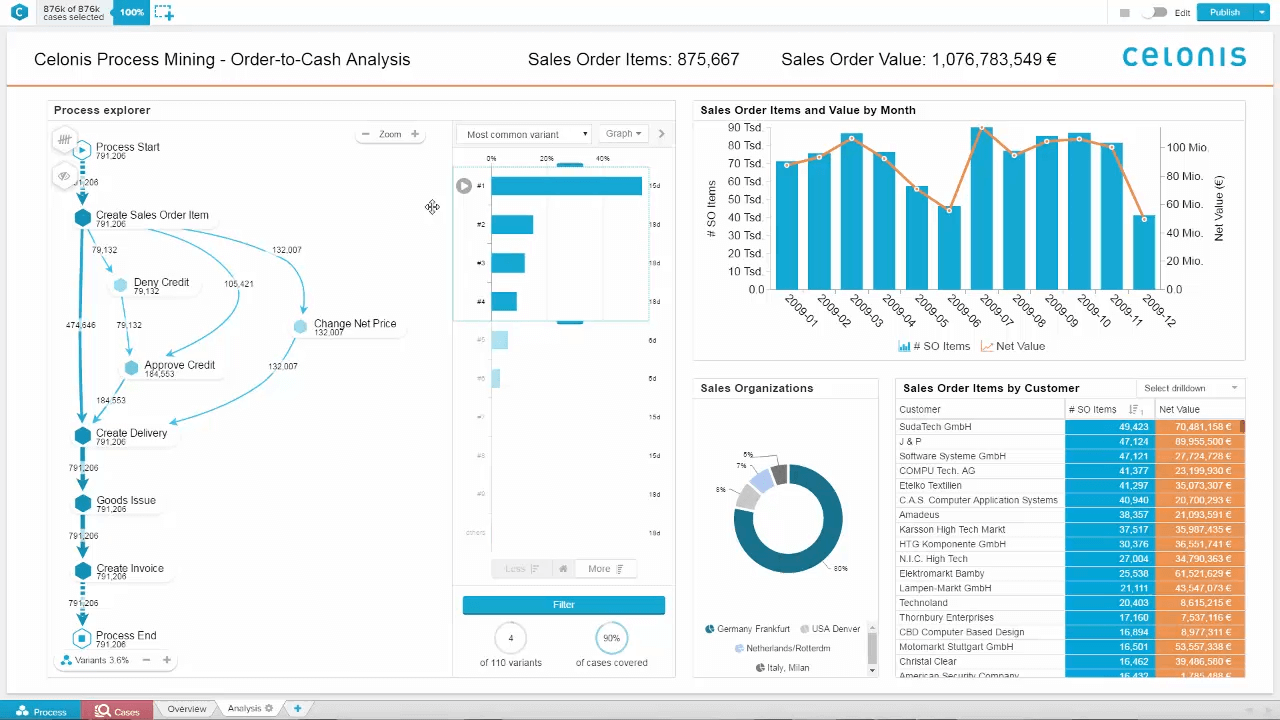Open the Select drilldown dropdown

point(1190,388)
